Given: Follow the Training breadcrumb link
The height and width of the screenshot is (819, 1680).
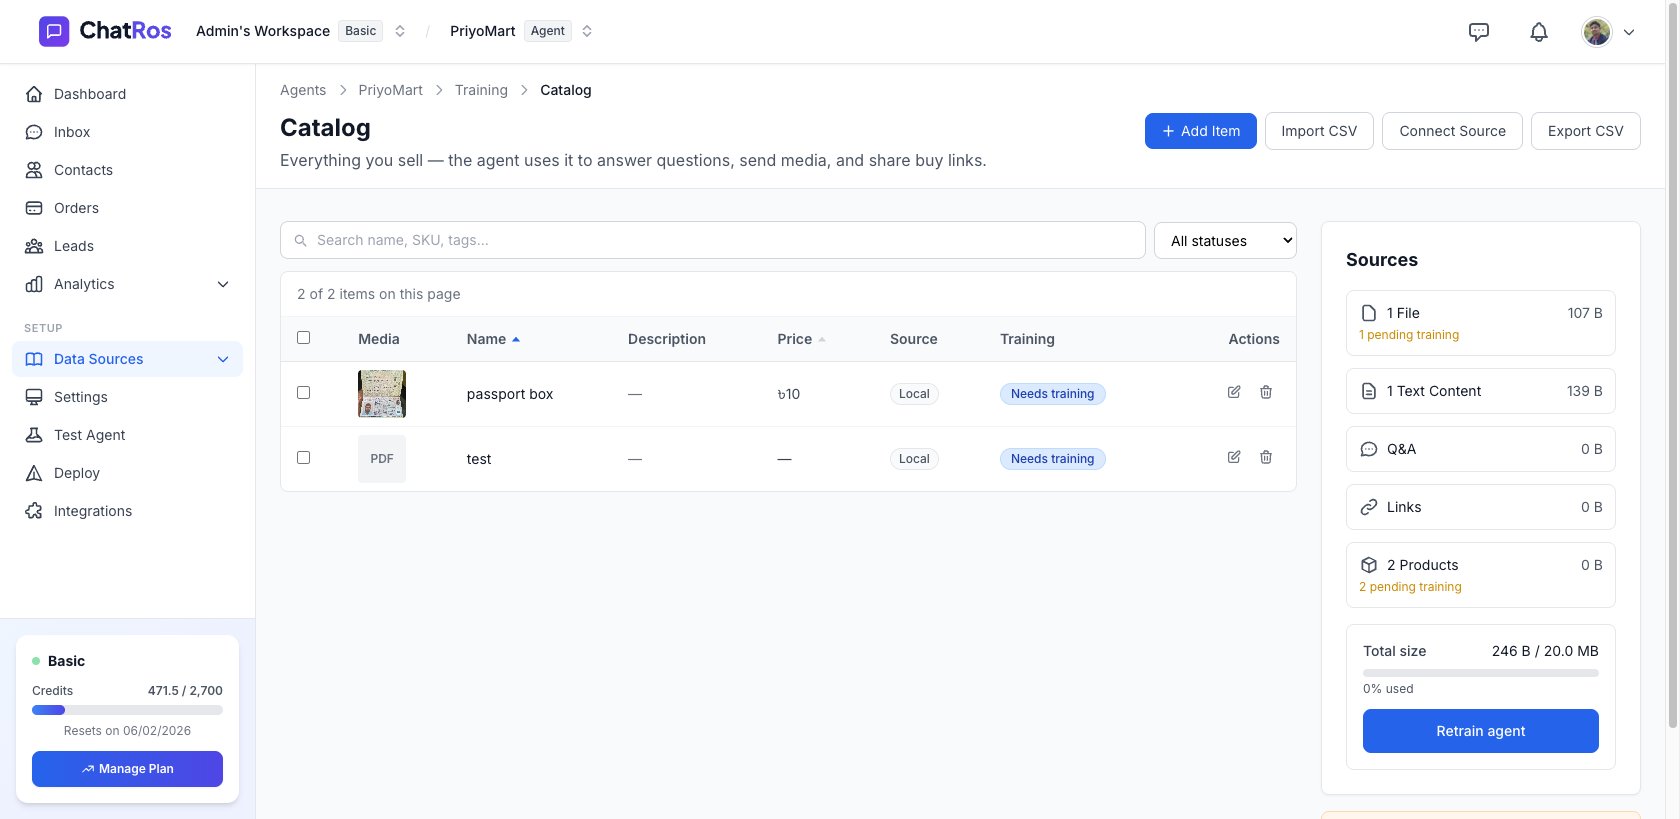Looking at the screenshot, I should click(x=481, y=90).
